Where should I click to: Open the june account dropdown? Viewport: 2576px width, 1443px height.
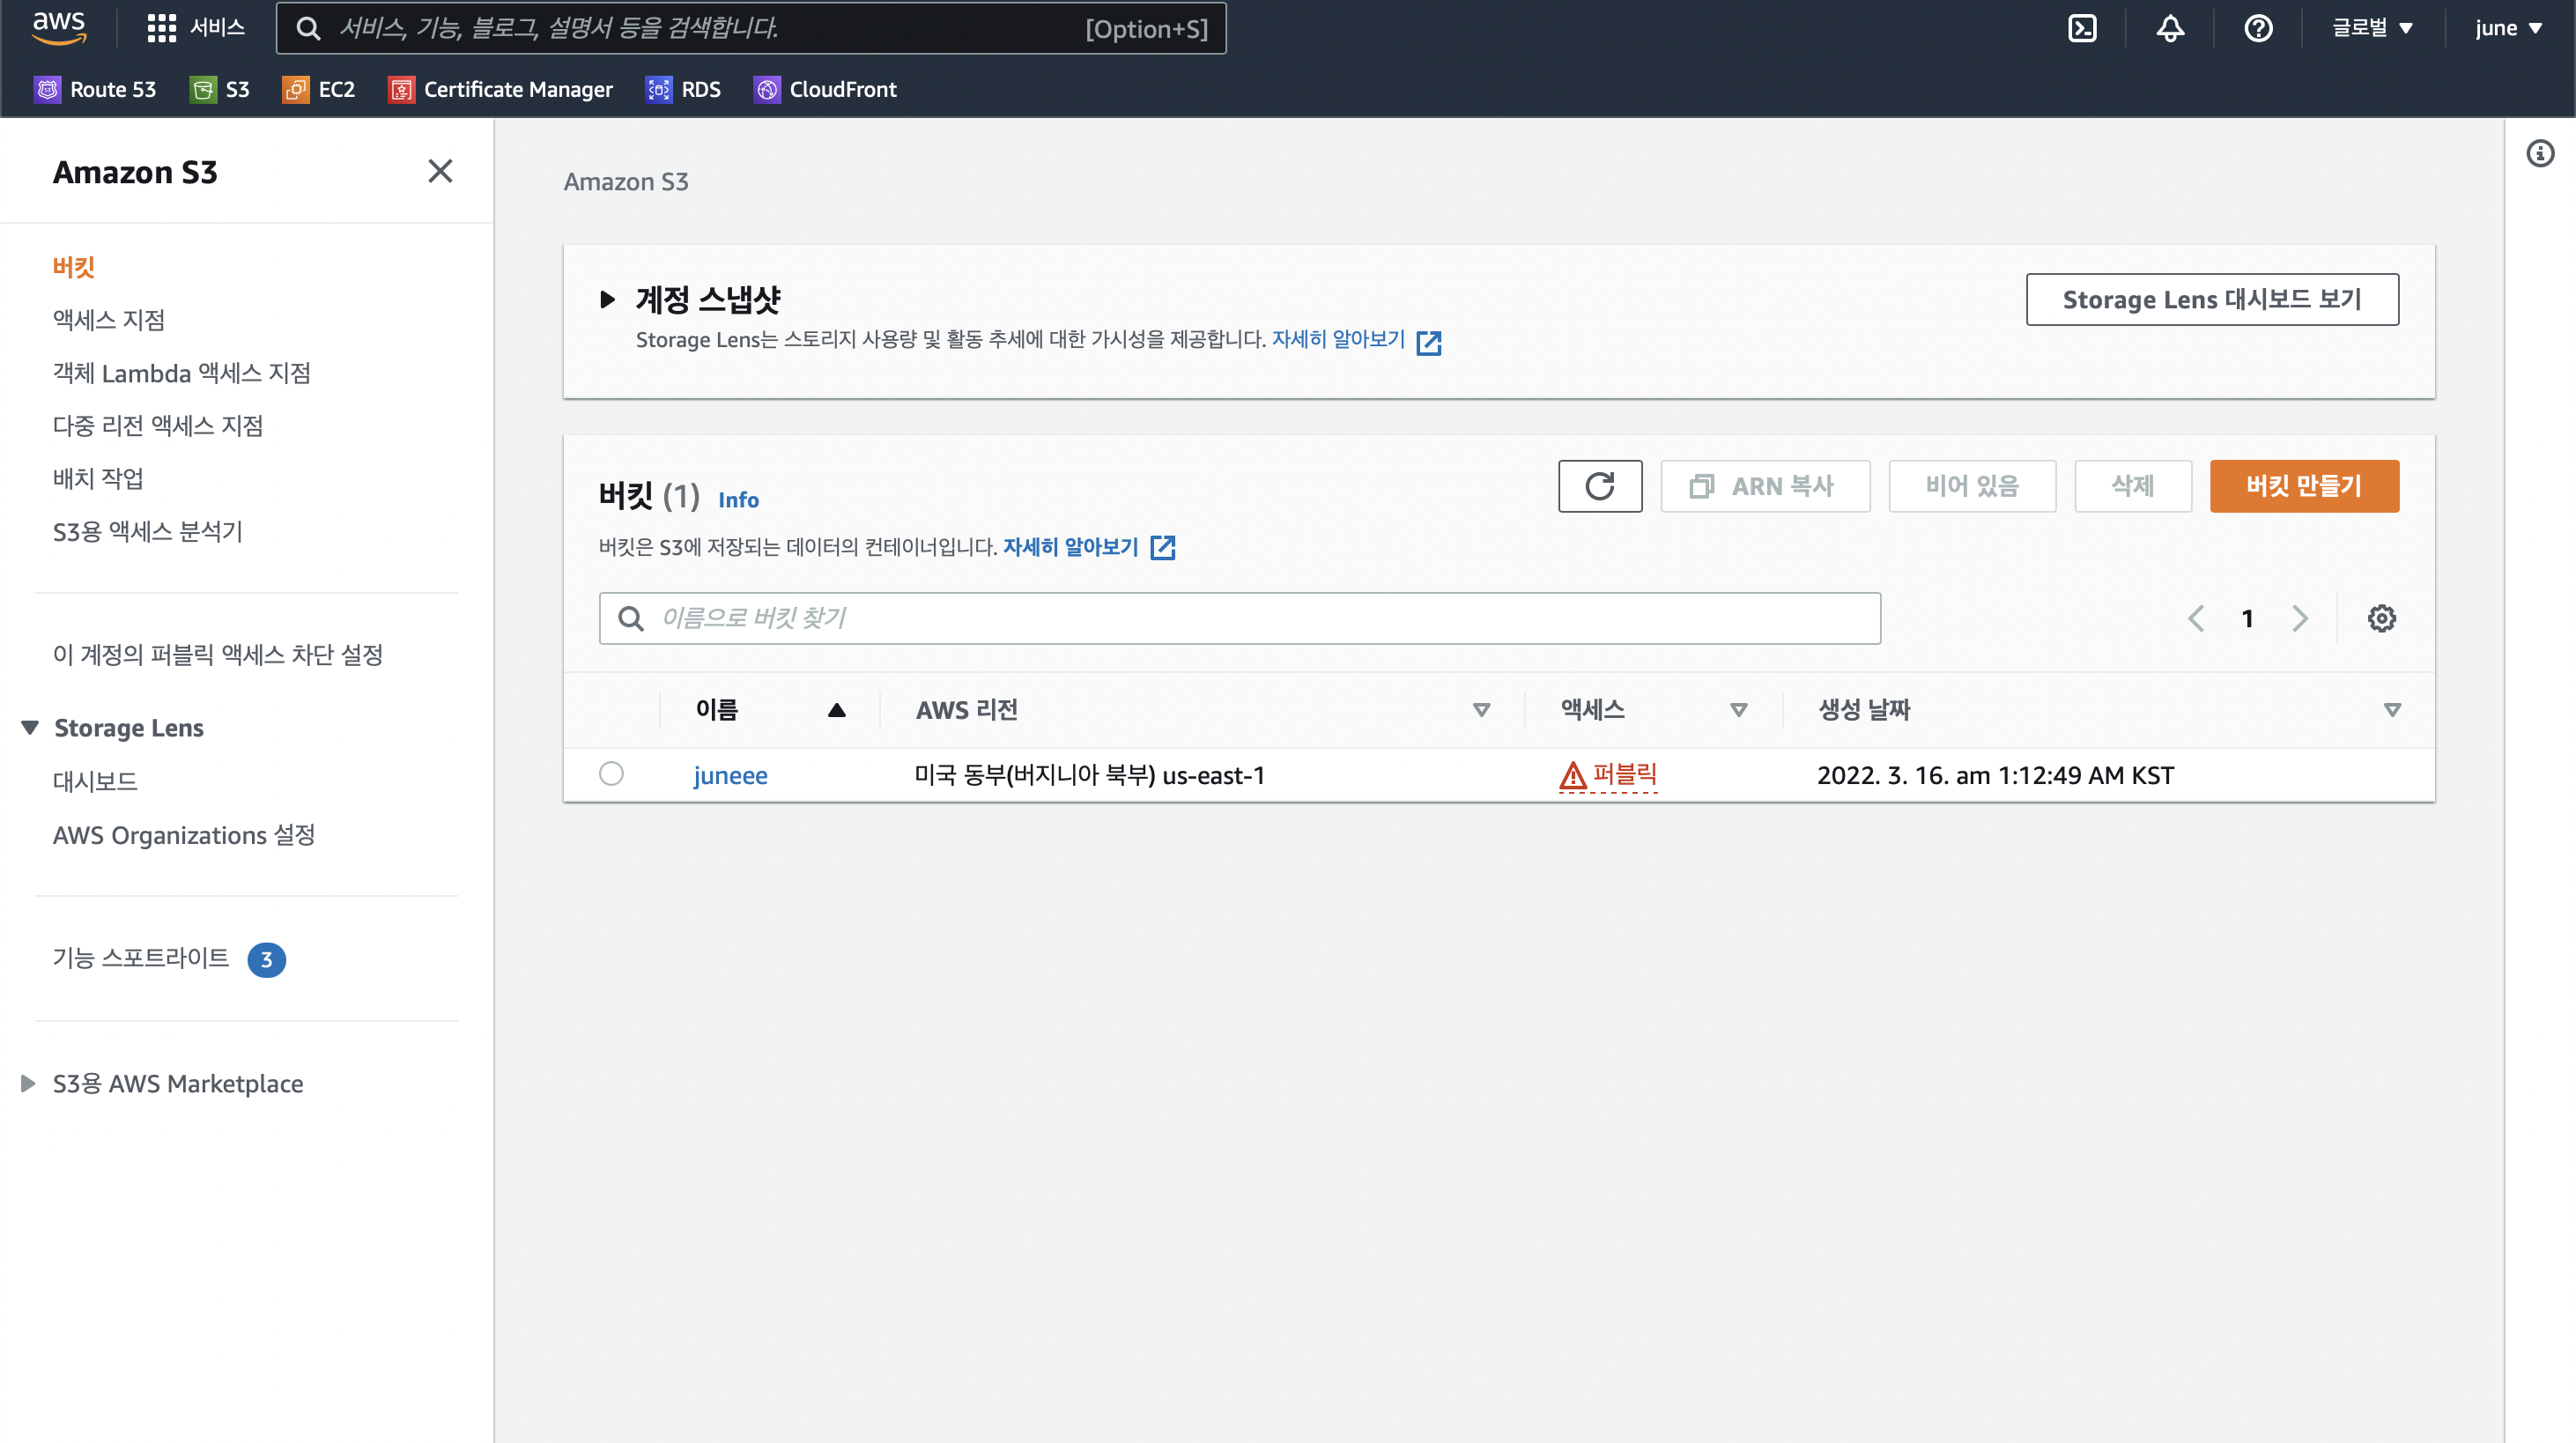pyautogui.click(x=2509, y=28)
